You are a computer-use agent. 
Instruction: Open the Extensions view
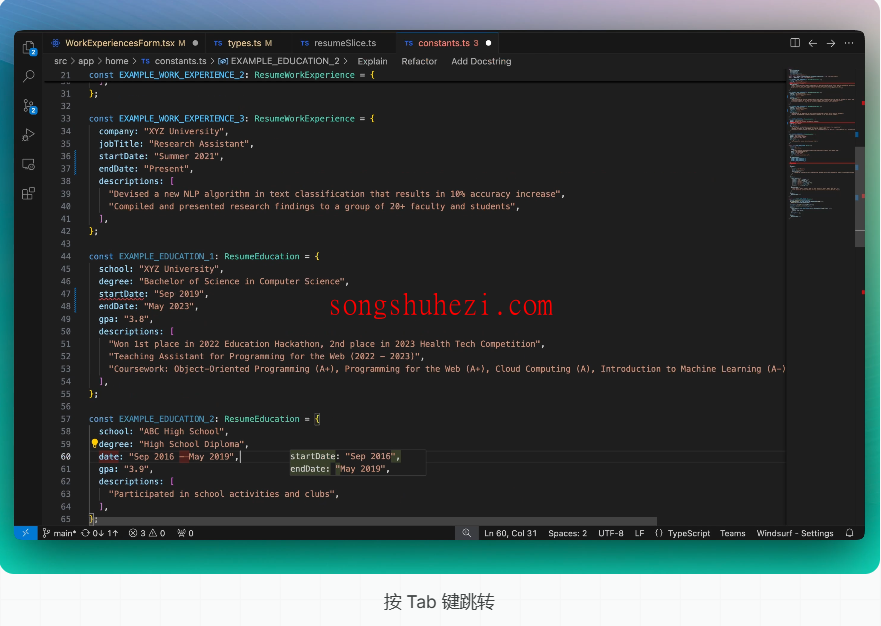(28, 193)
